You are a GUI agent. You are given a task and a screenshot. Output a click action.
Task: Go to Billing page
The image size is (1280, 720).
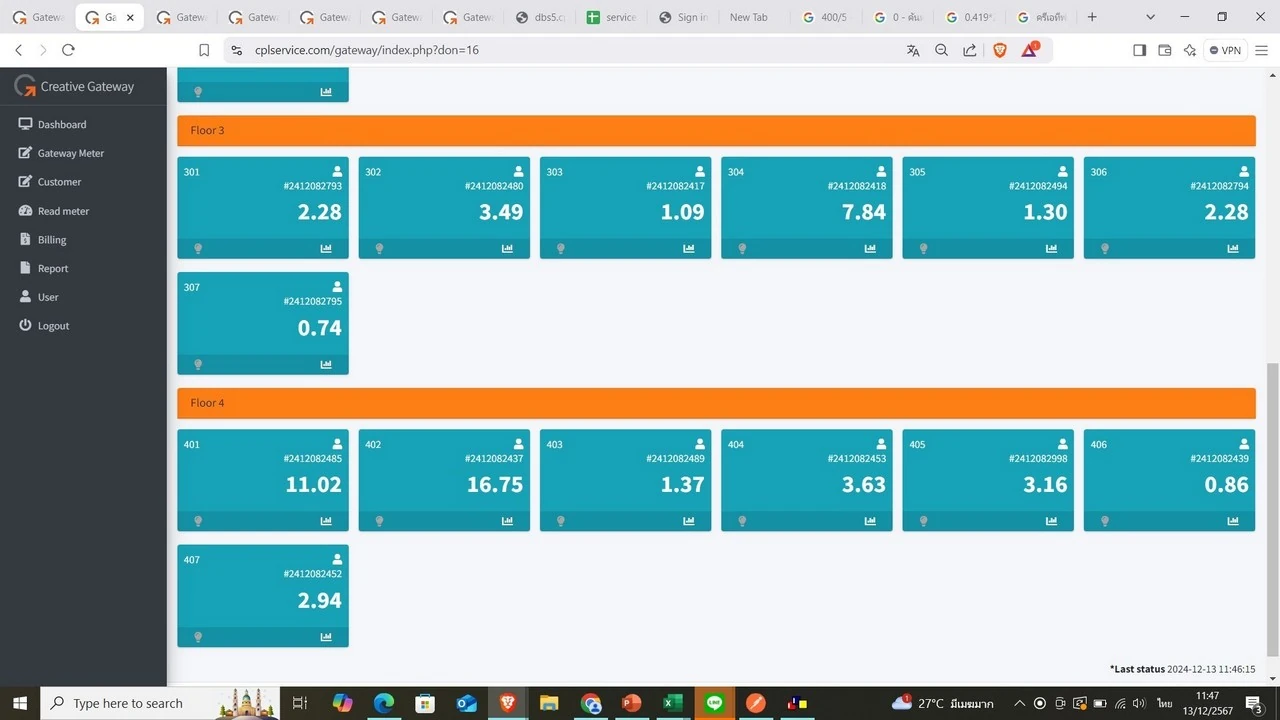pyautogui.click(x=52, y=240)
